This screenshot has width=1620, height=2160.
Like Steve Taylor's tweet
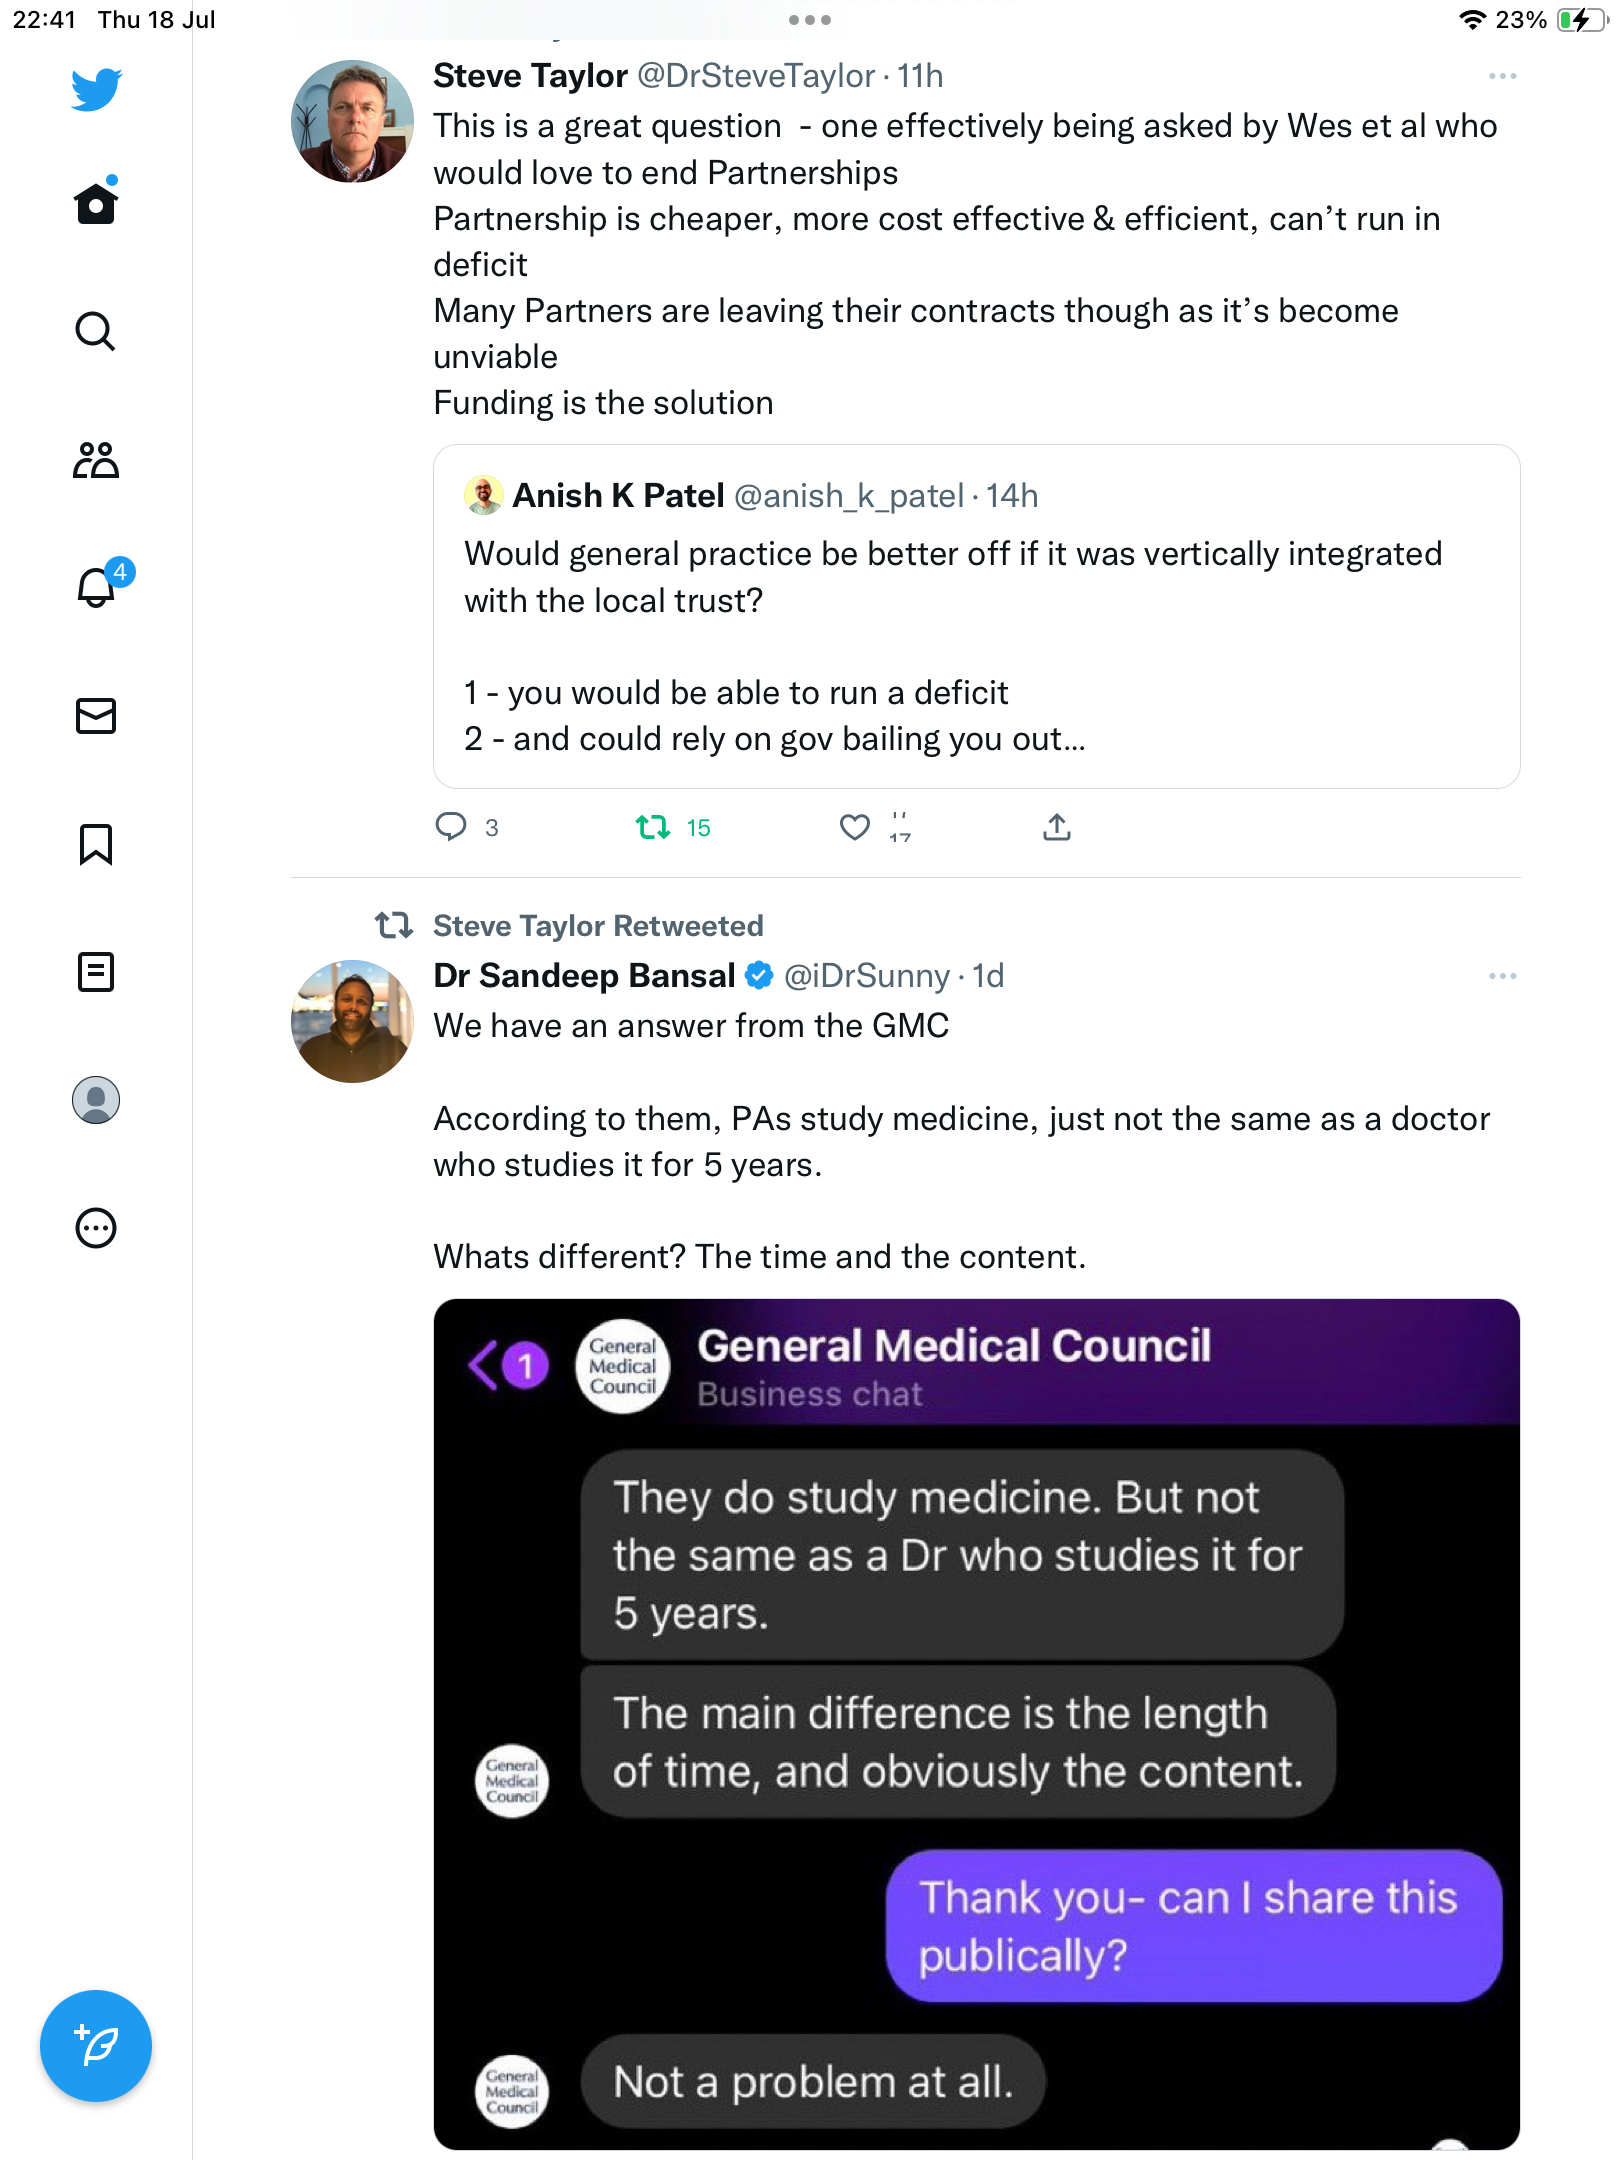854,827
